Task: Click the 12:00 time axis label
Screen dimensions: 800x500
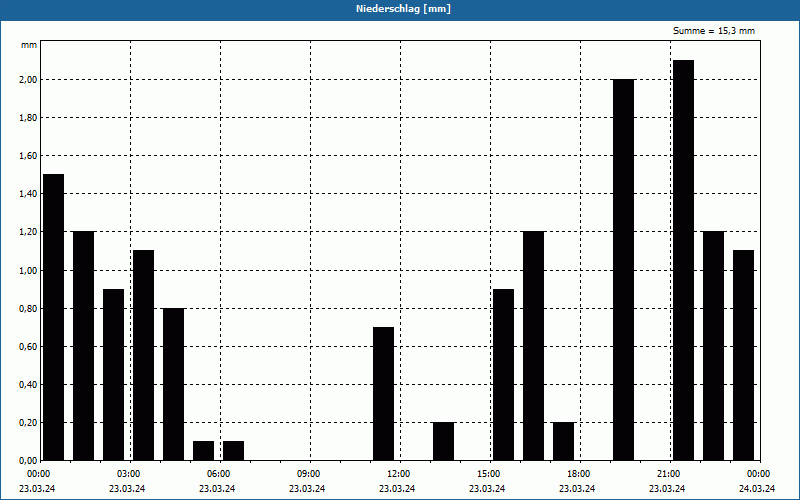Action: [x=398, y=474]
